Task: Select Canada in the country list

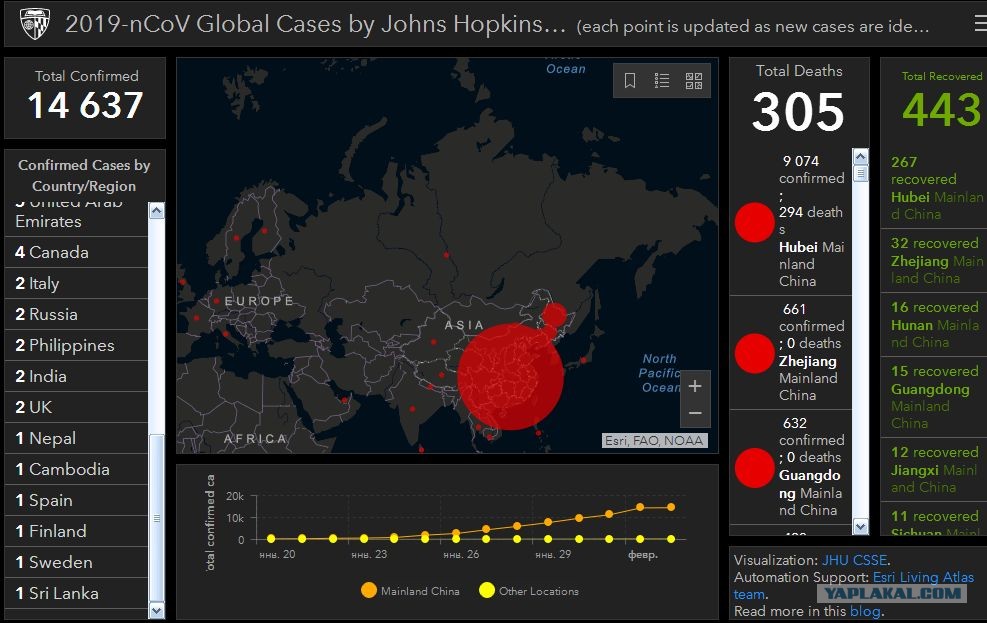Action: (76, 252)
